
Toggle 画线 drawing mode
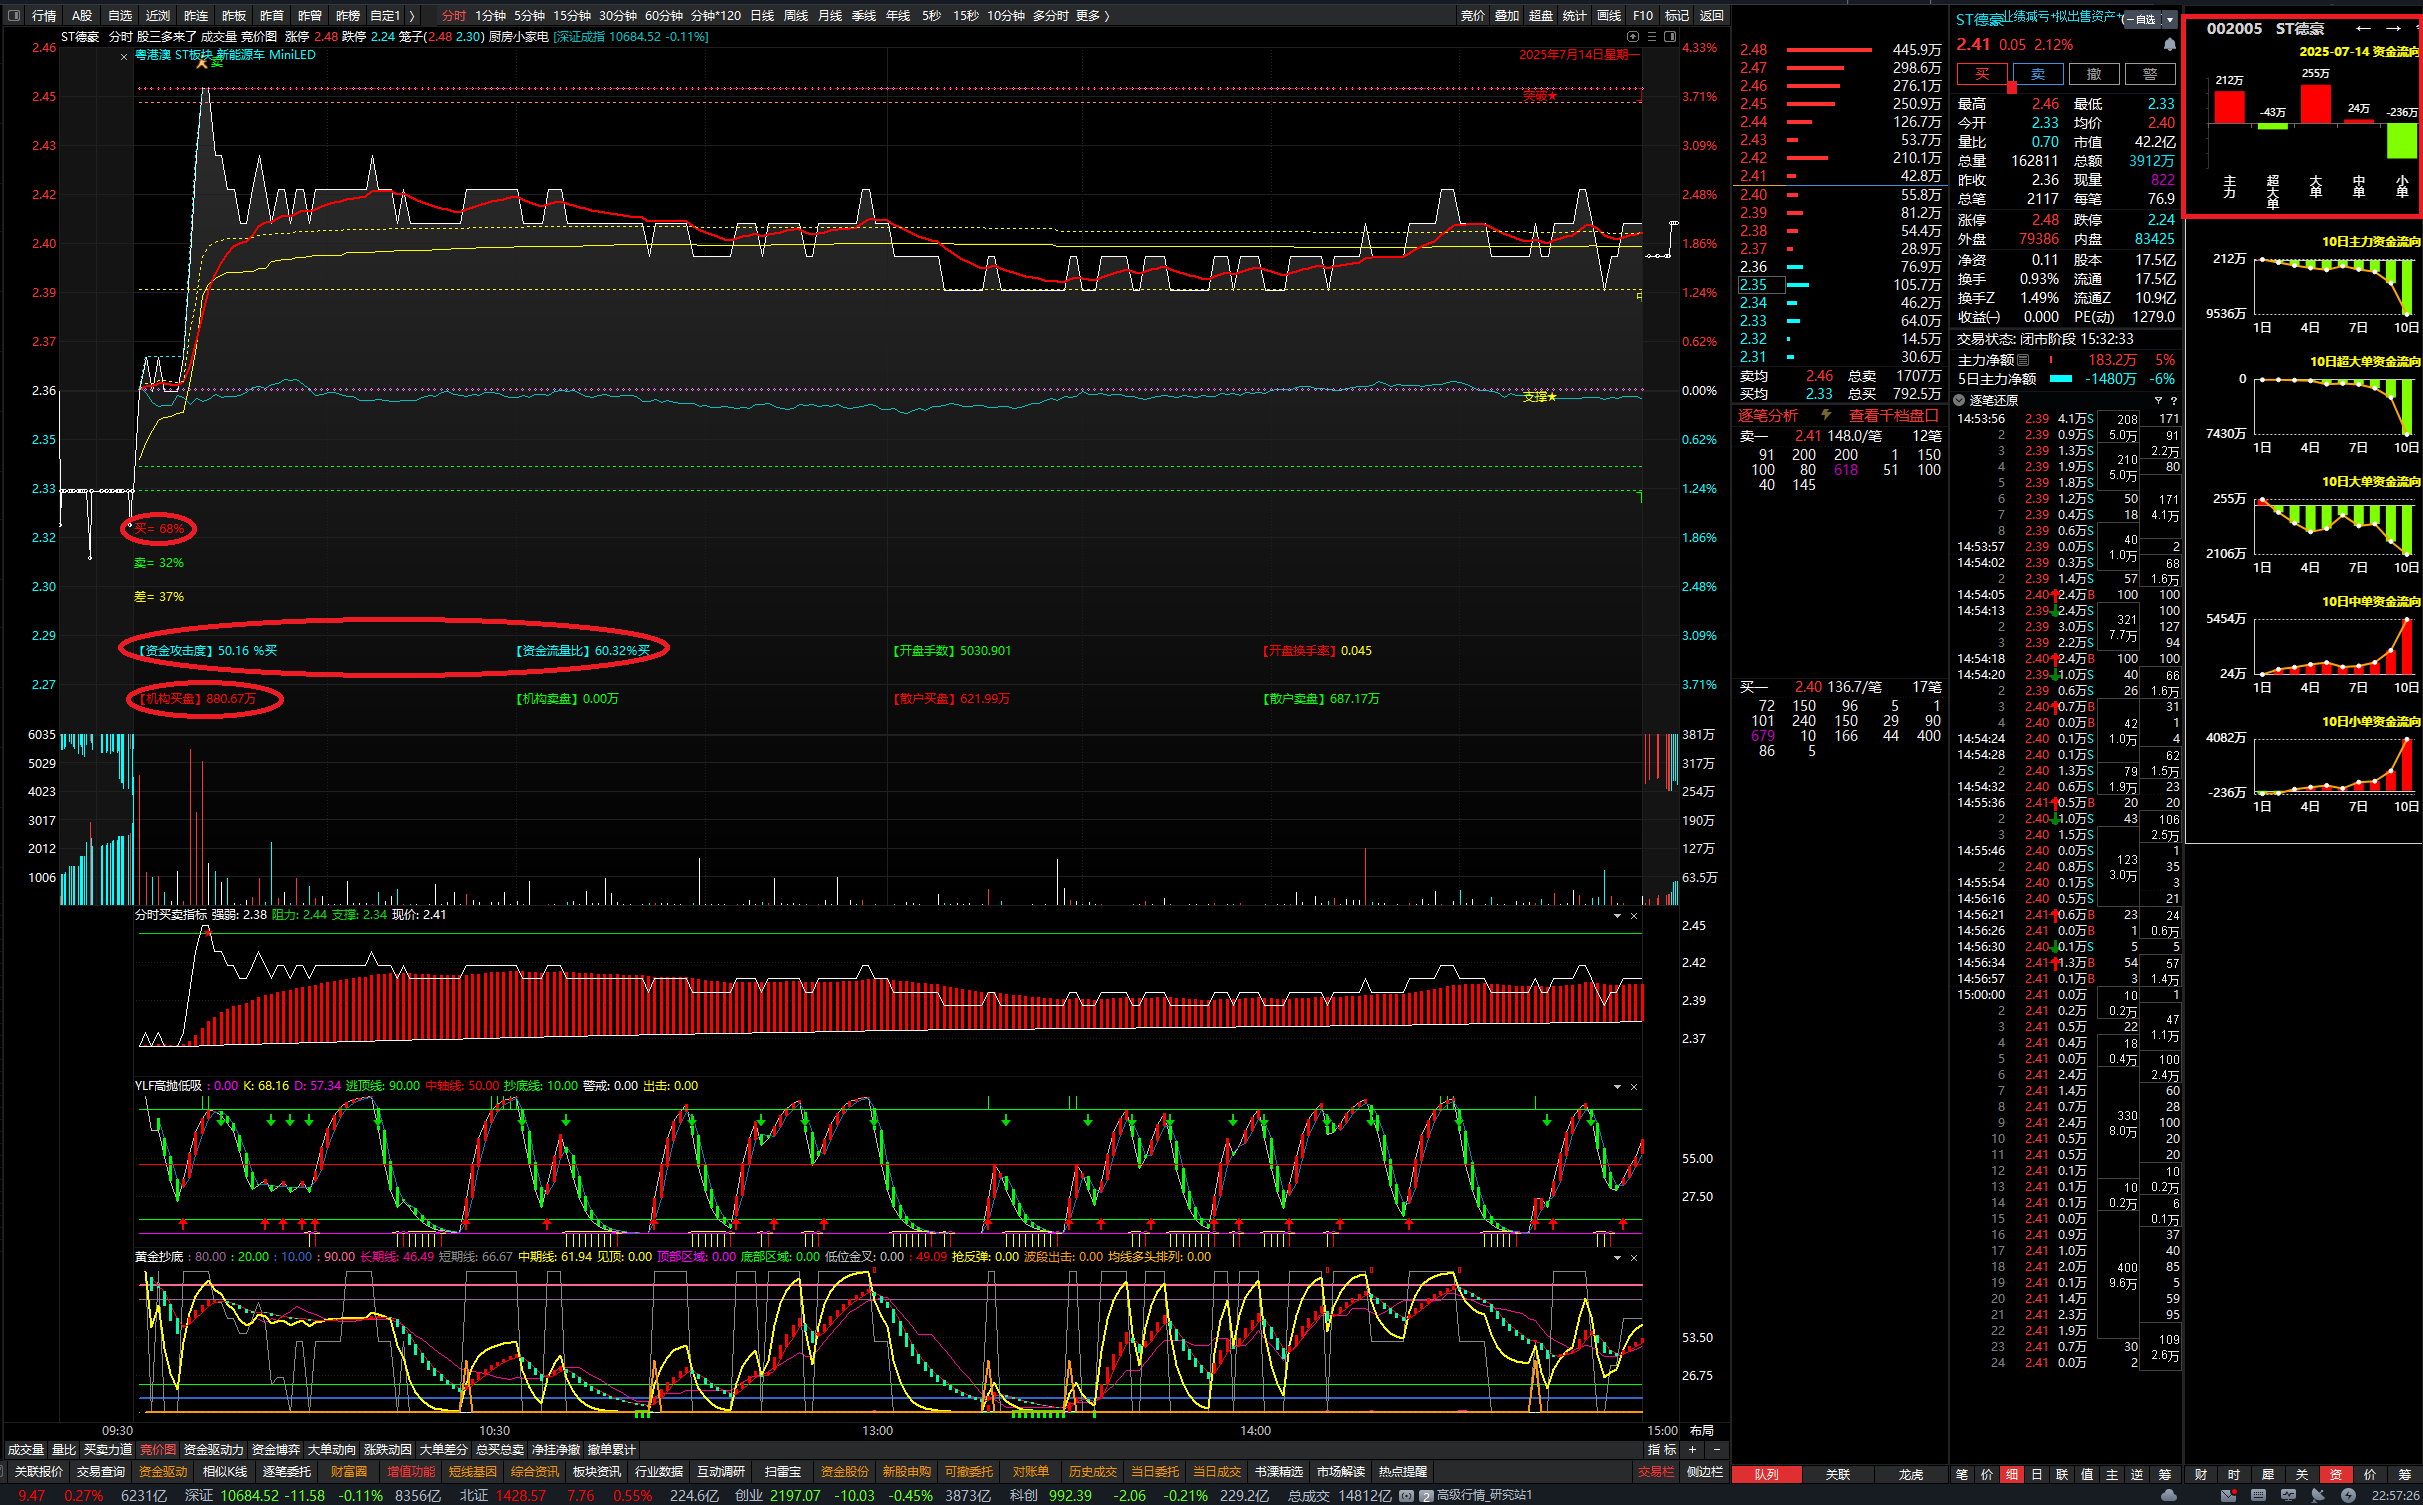tap(1609, 15)
